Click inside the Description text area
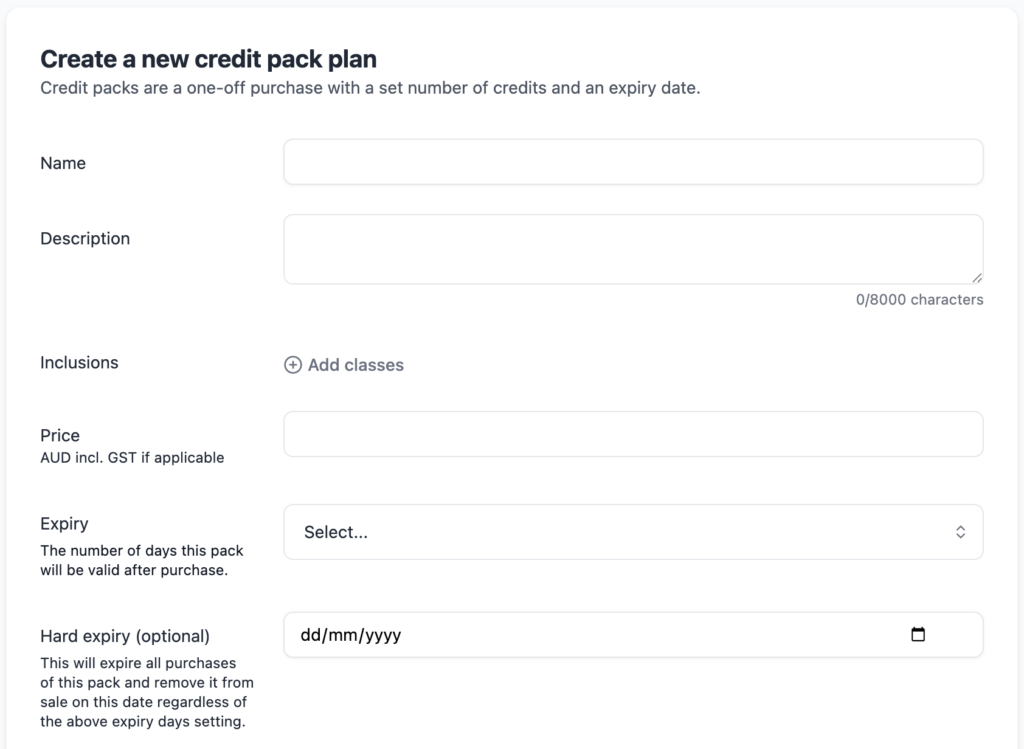The height and width of the screenshot is (749, 1024). (x=632, y=248)
